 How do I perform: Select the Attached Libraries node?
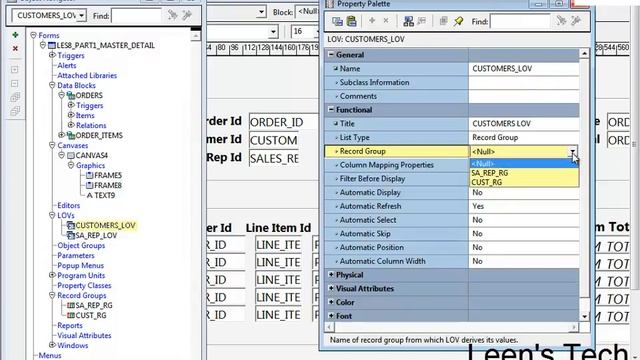pos(87,76)
